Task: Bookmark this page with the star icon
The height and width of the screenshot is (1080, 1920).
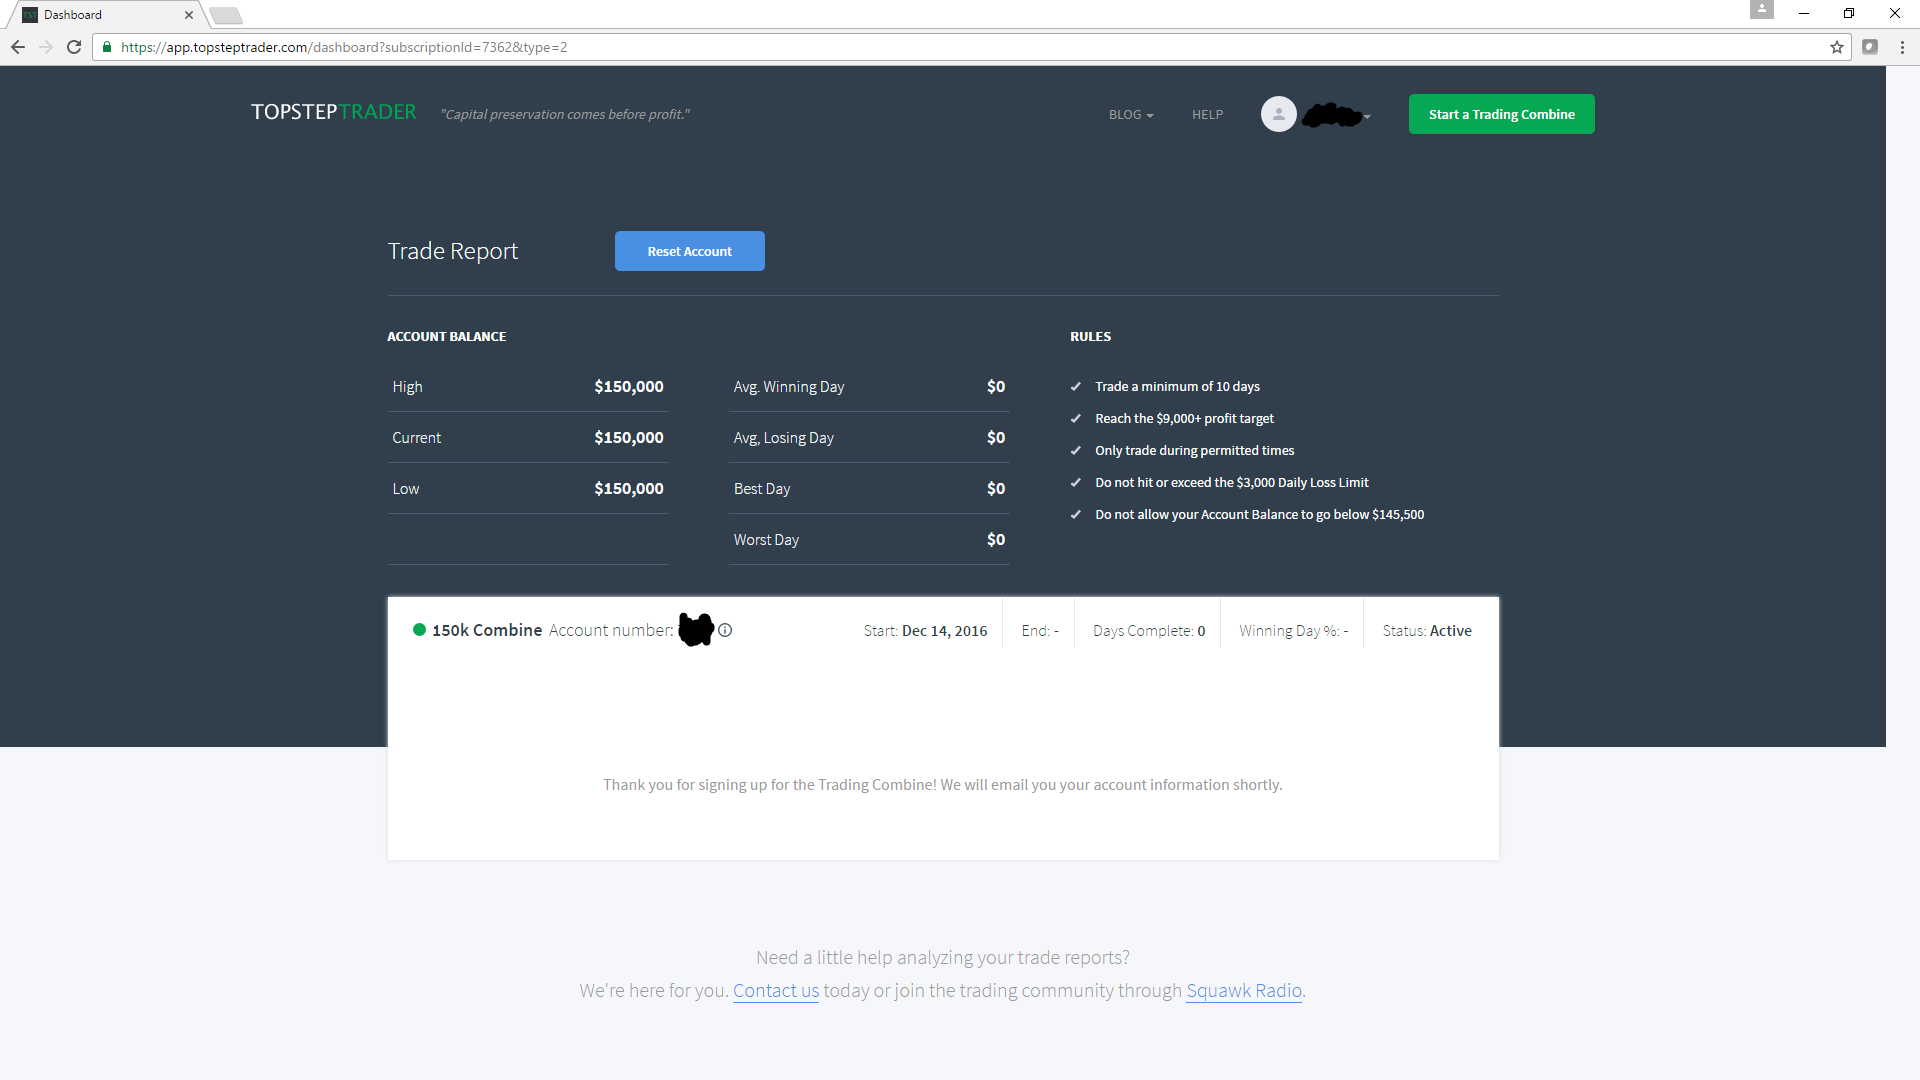Action: pos(1837,47)
